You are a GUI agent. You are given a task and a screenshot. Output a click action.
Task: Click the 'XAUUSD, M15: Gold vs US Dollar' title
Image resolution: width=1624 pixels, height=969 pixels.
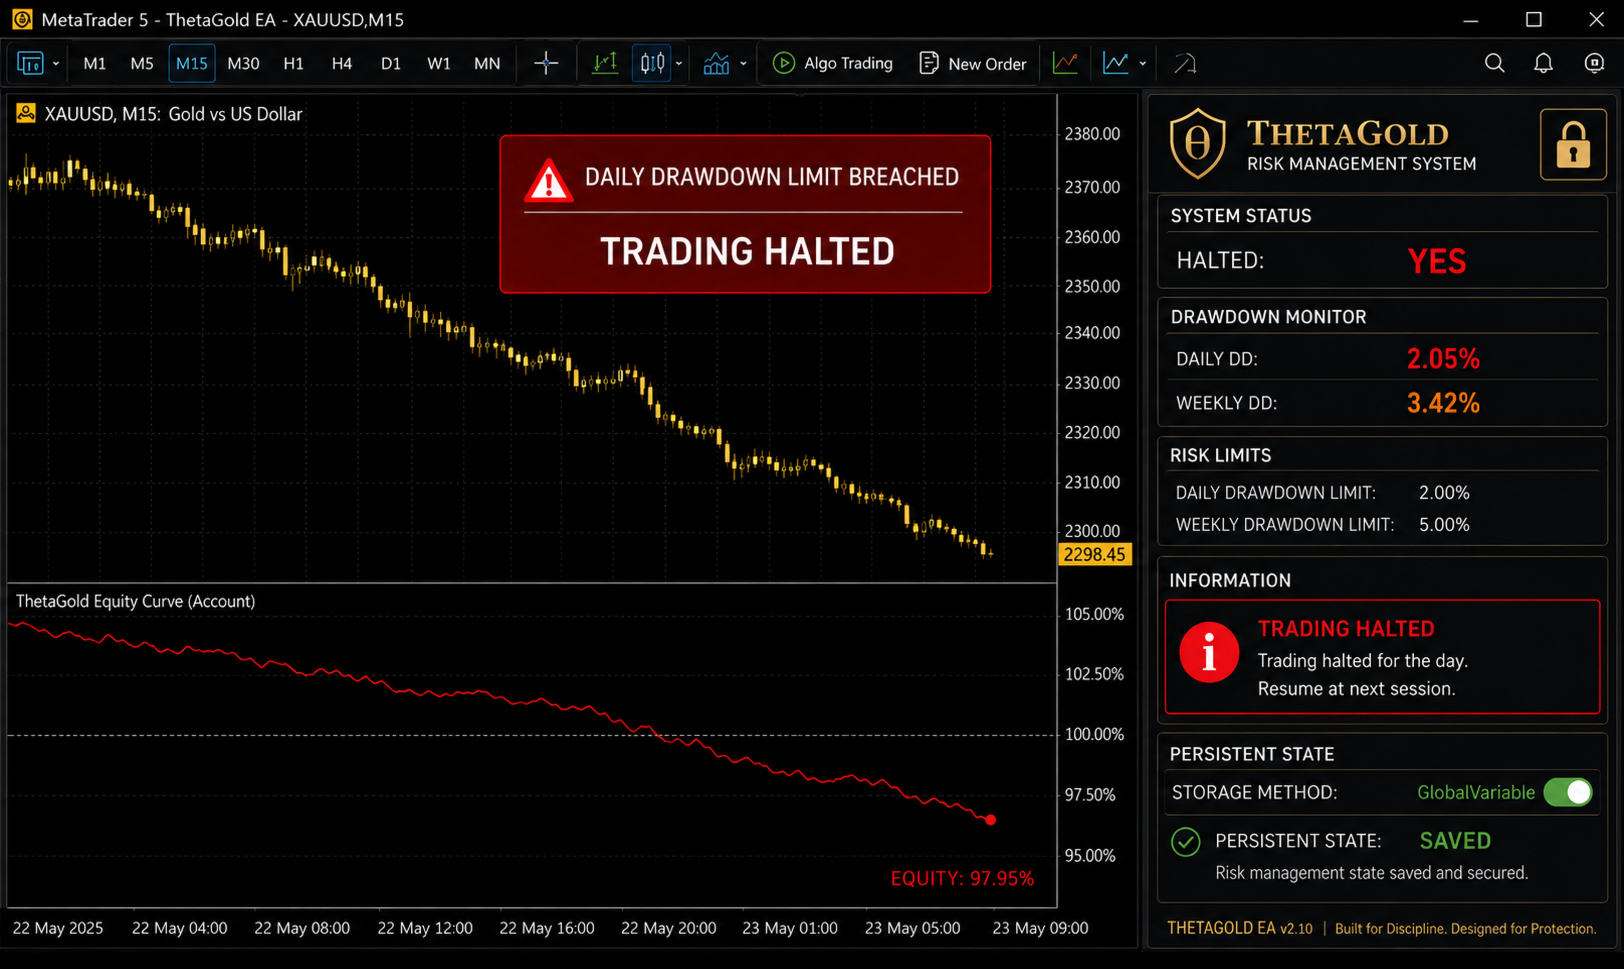173,114
